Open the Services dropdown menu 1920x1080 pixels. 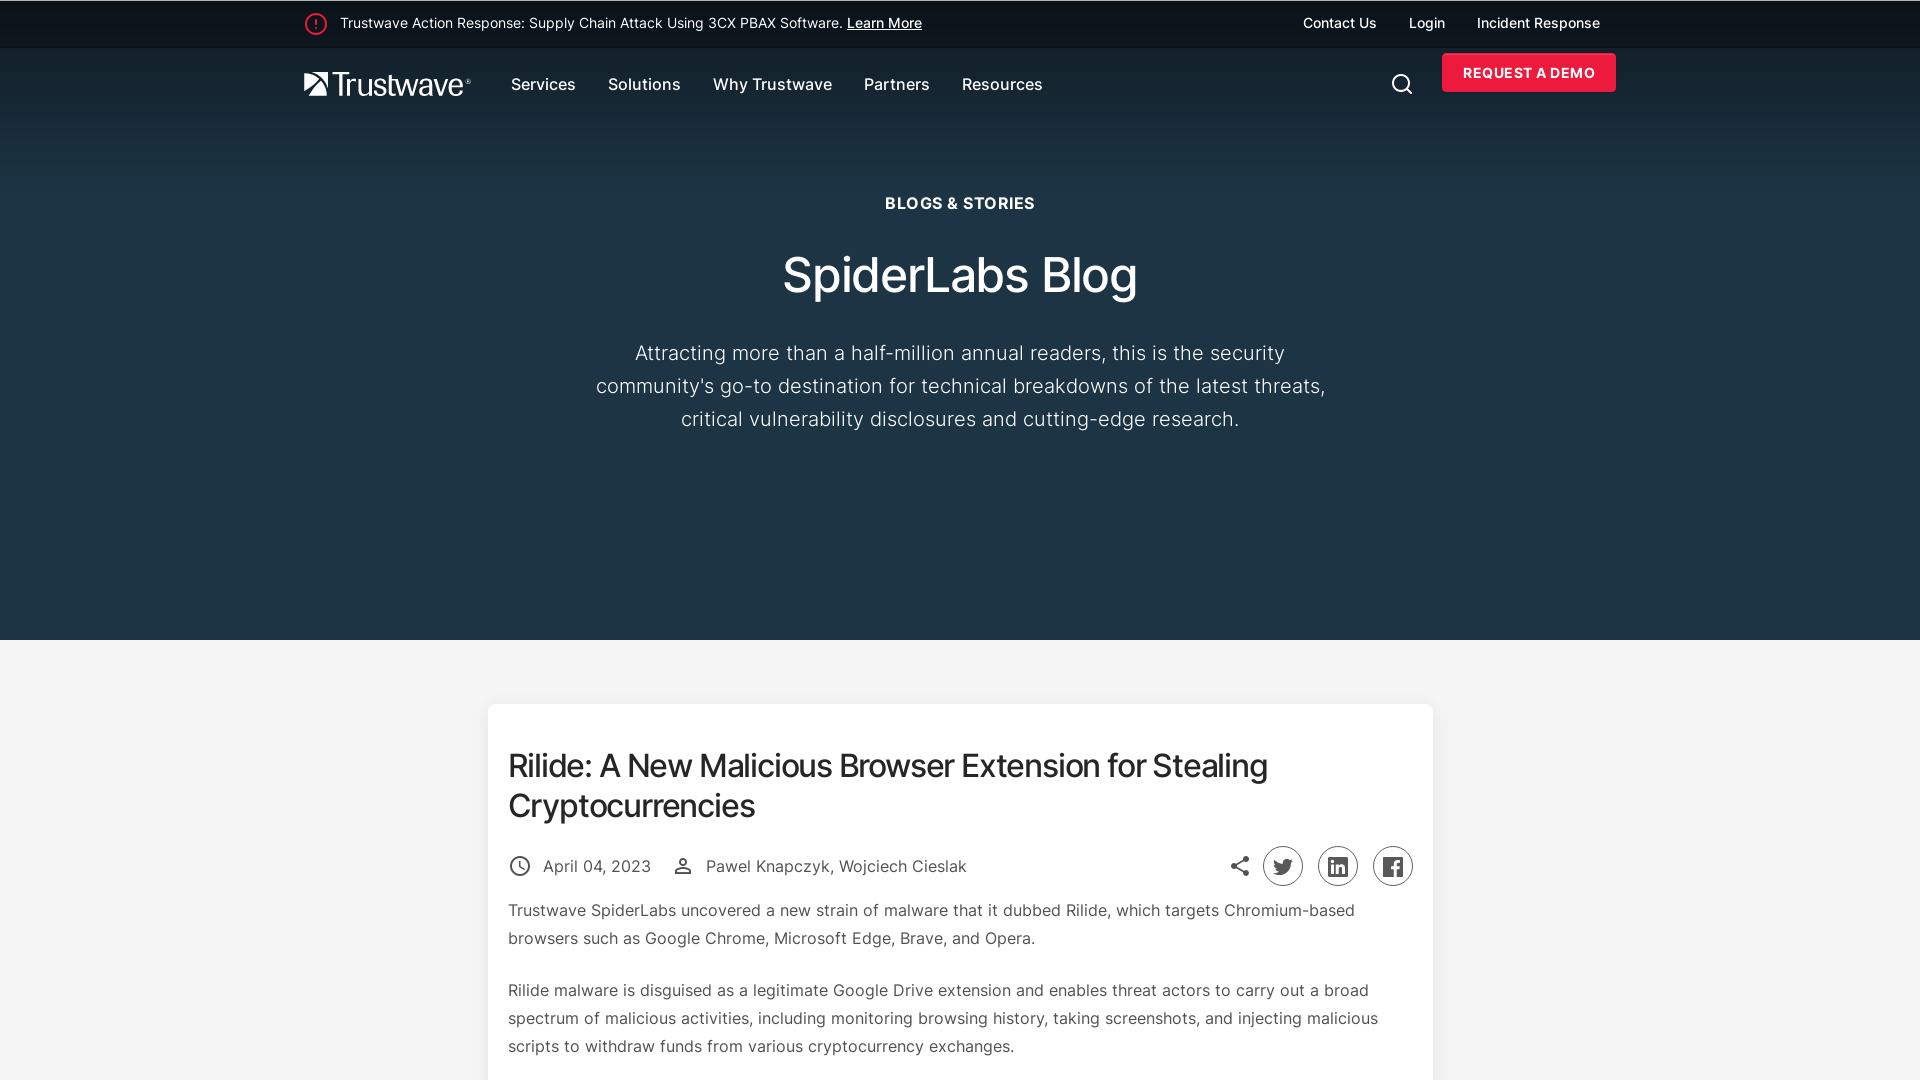pos(543,84)
